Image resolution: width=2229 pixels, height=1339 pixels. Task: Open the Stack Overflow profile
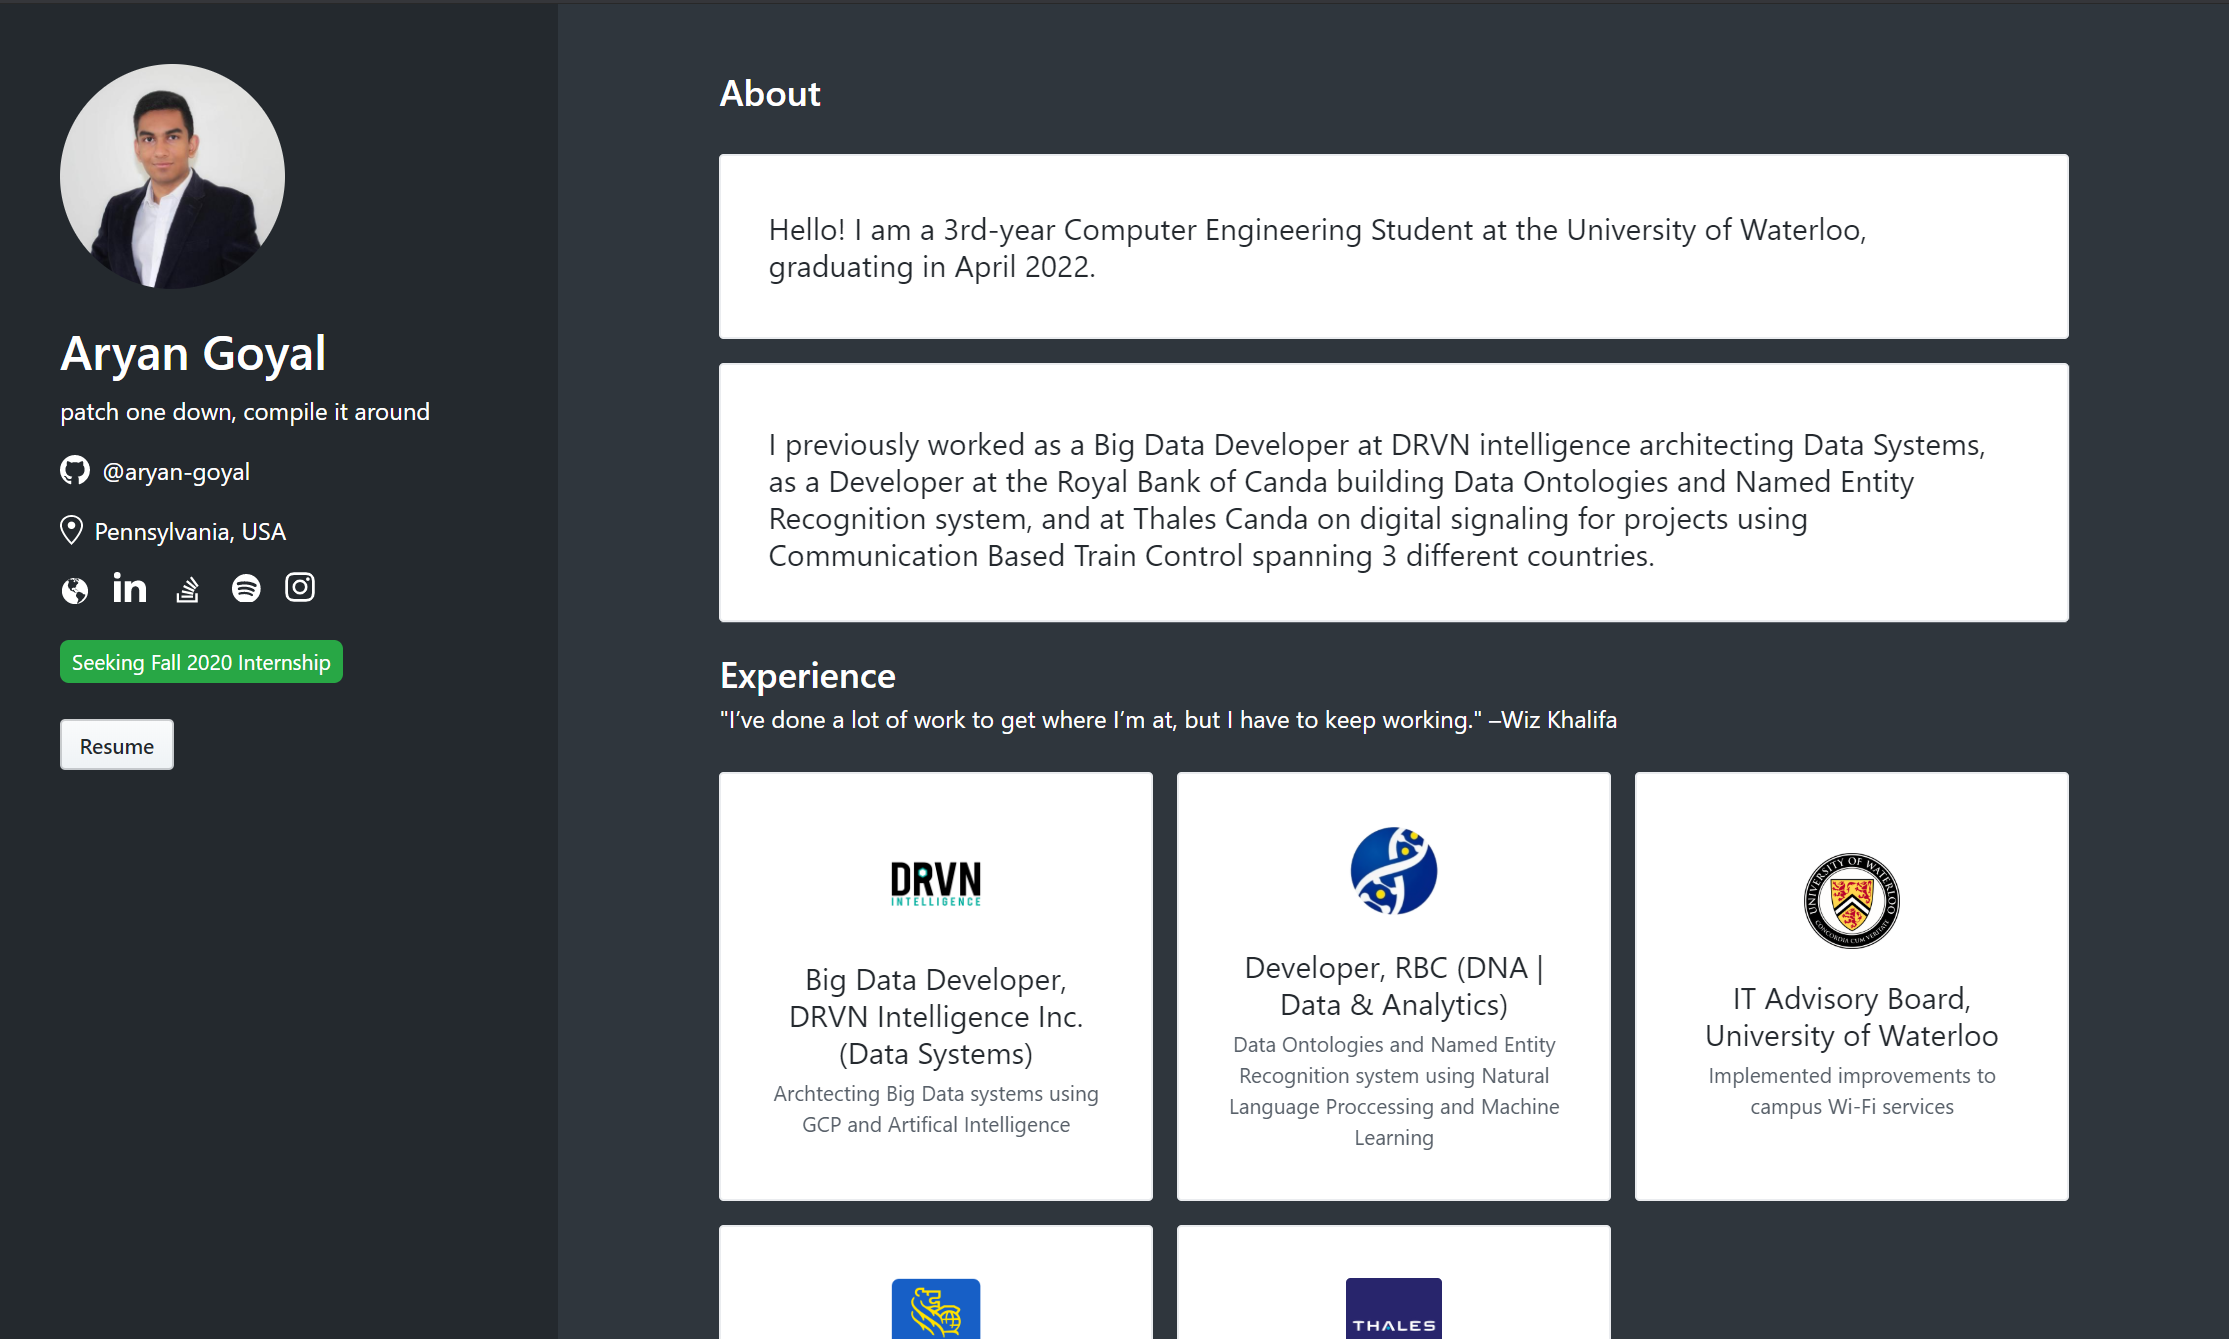pyautogui.click(x=187, y=589)
